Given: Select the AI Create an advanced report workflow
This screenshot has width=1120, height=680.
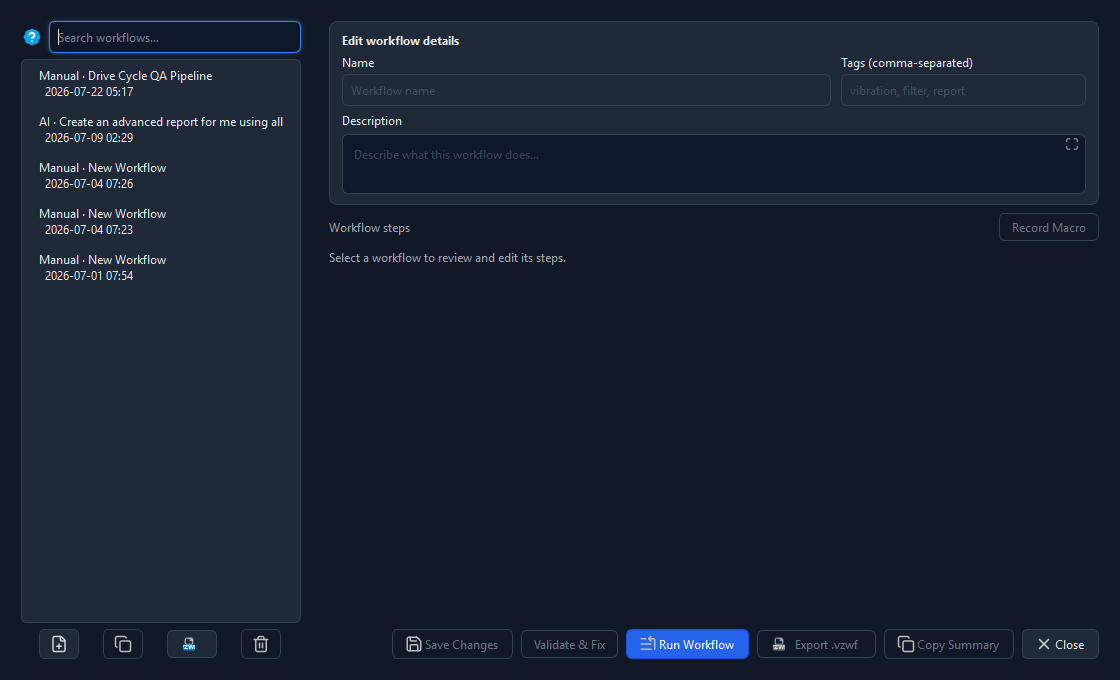Looking at the screenshot, I should 161,129.
